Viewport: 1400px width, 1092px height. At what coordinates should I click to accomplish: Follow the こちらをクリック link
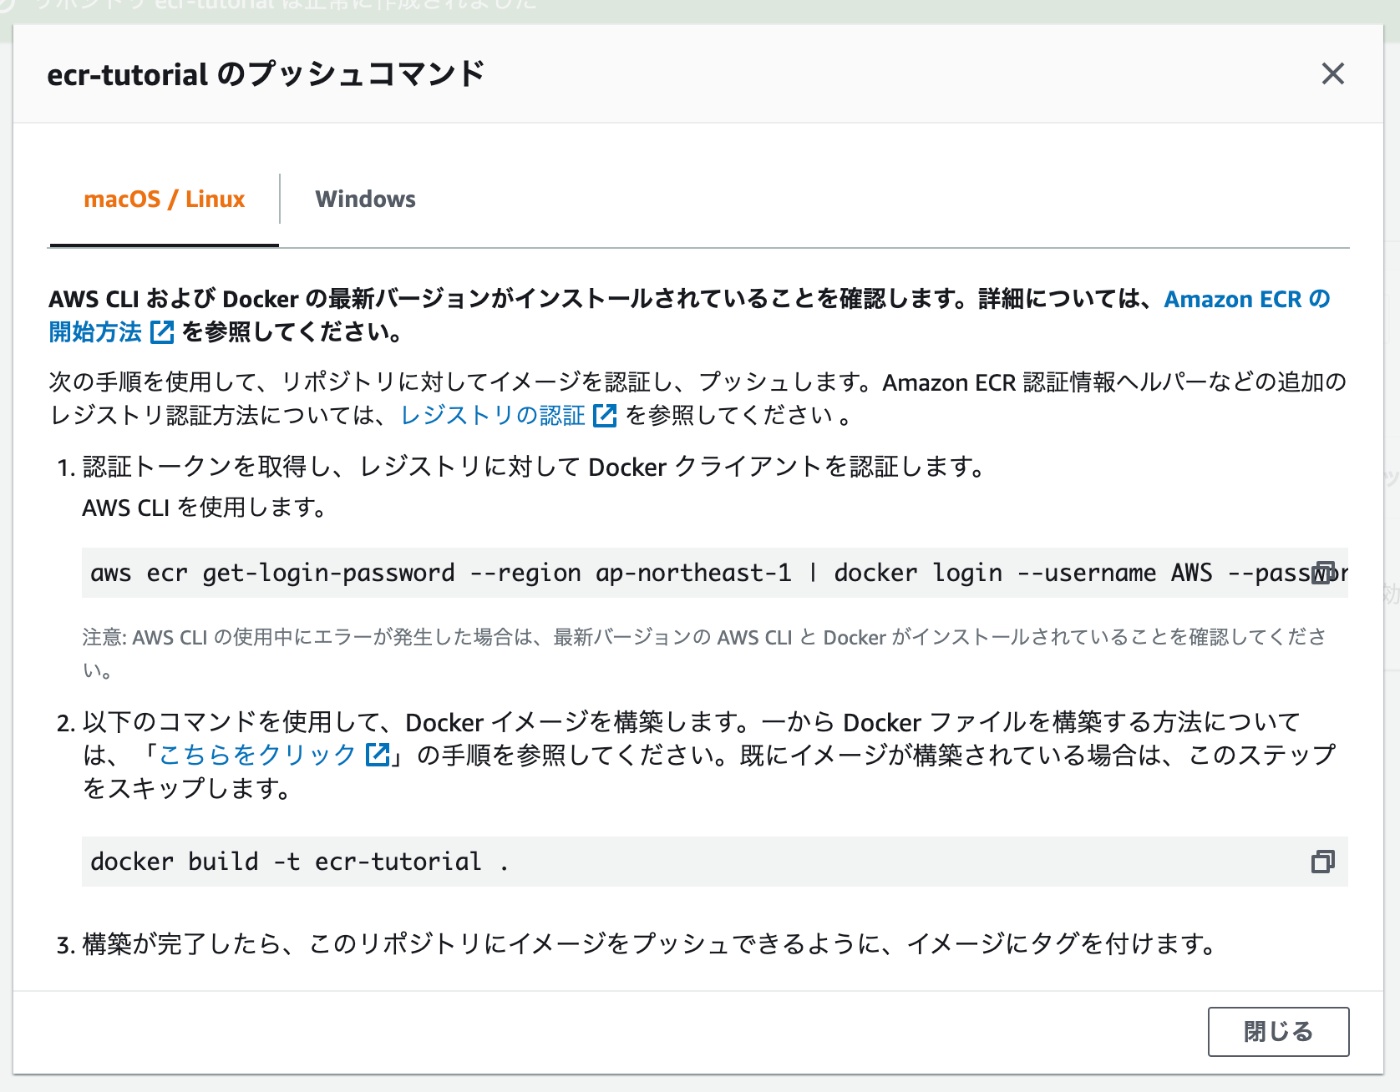pos(257,755)
